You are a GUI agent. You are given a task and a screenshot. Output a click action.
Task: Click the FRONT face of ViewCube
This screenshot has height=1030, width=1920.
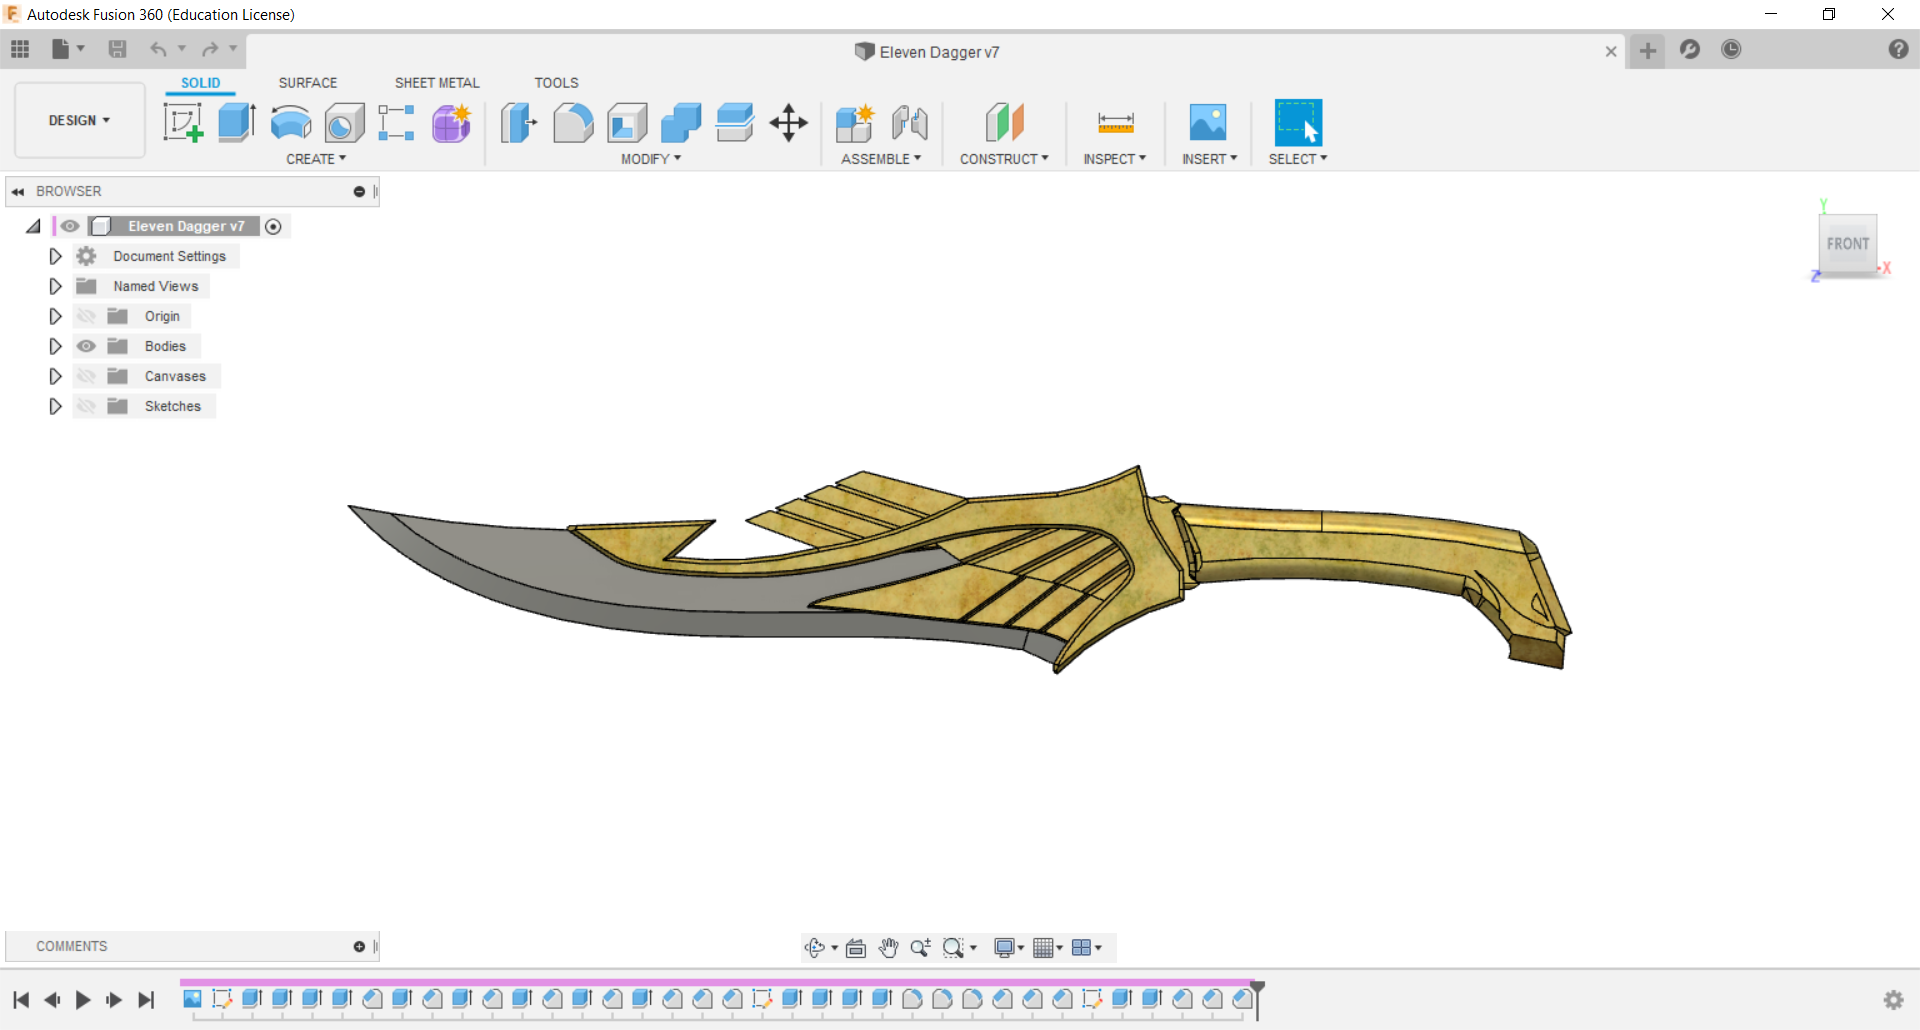coord(1847,243)
